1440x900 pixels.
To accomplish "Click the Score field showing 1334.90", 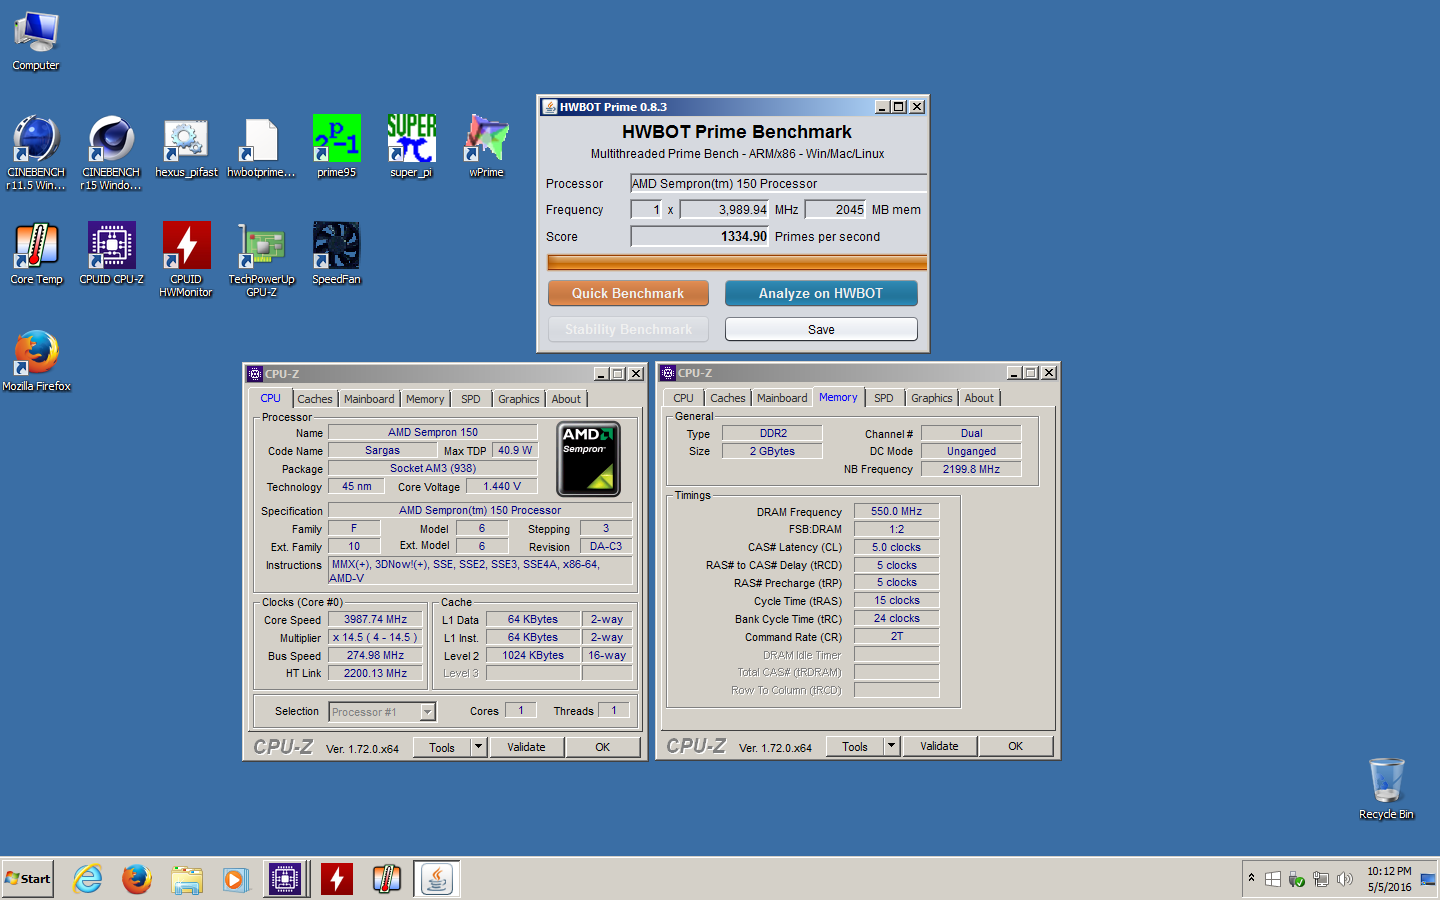I will pos(699,236).
